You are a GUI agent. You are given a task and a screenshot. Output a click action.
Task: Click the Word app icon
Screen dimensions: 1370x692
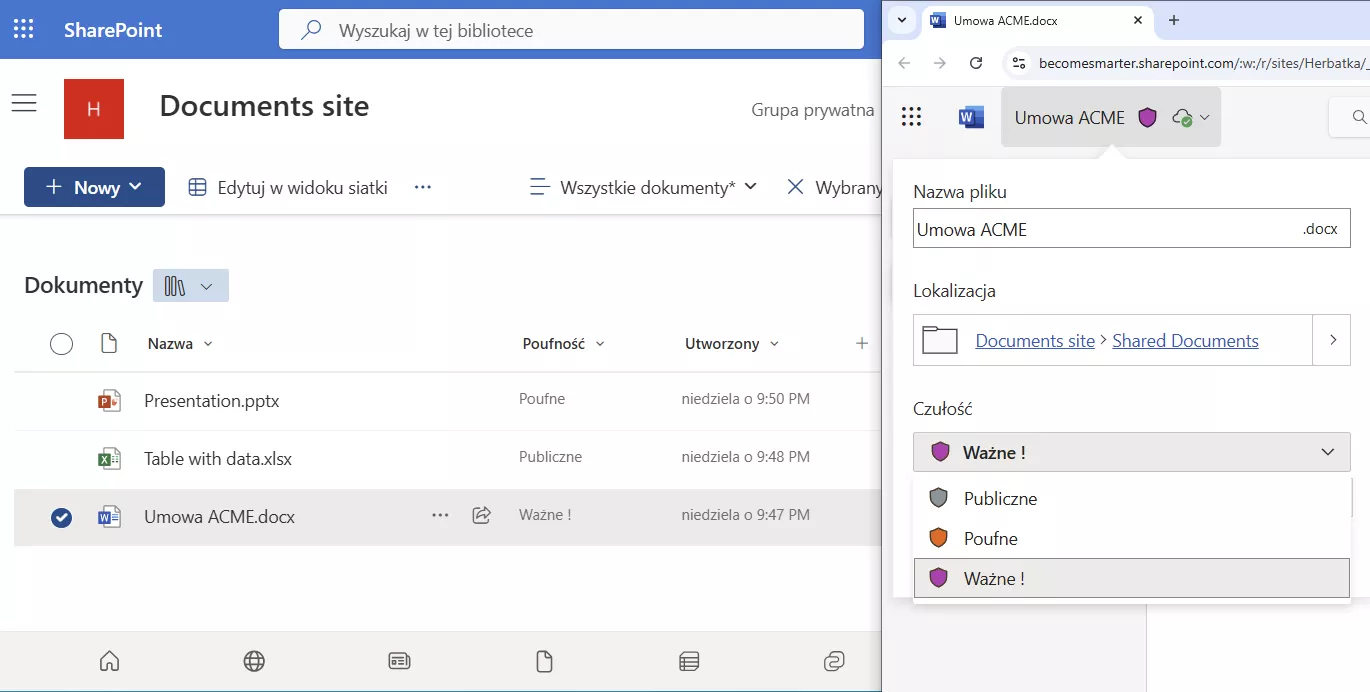pyautogui.click(x=970, y=118)
